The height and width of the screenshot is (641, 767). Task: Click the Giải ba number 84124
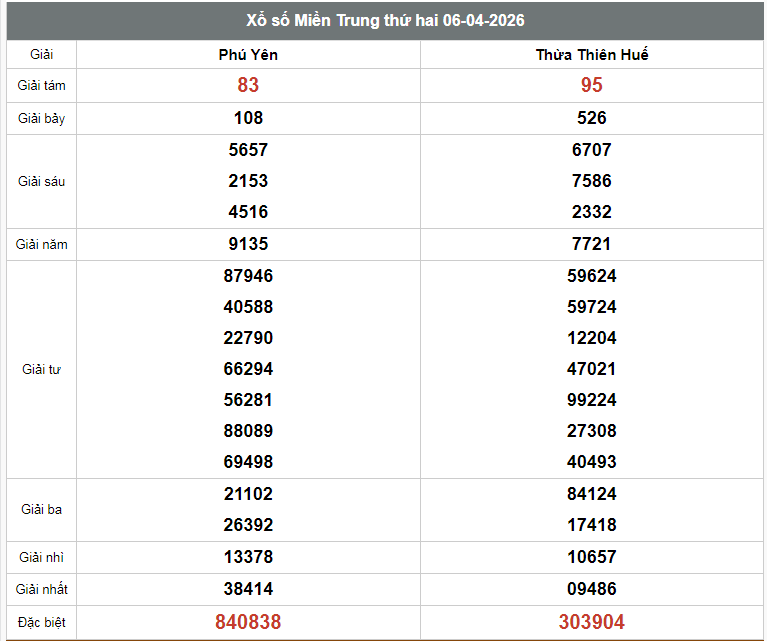point(591,494)
